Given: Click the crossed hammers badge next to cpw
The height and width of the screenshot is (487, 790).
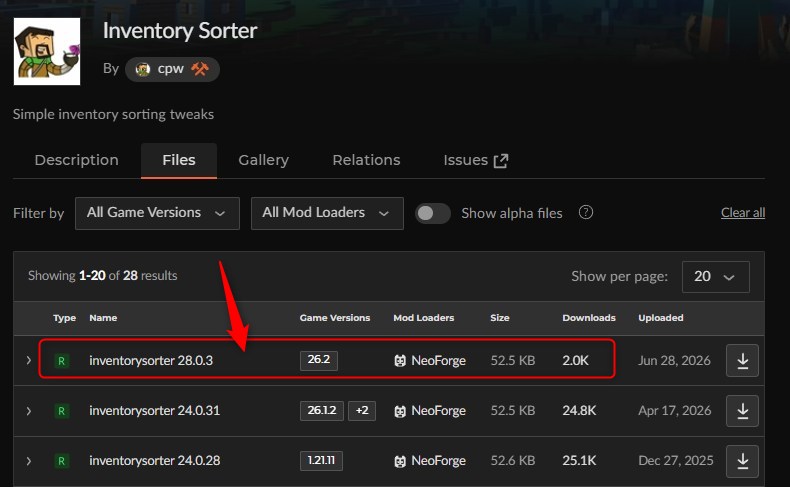Looking at the screenshot, I should [x=200, y=68].
